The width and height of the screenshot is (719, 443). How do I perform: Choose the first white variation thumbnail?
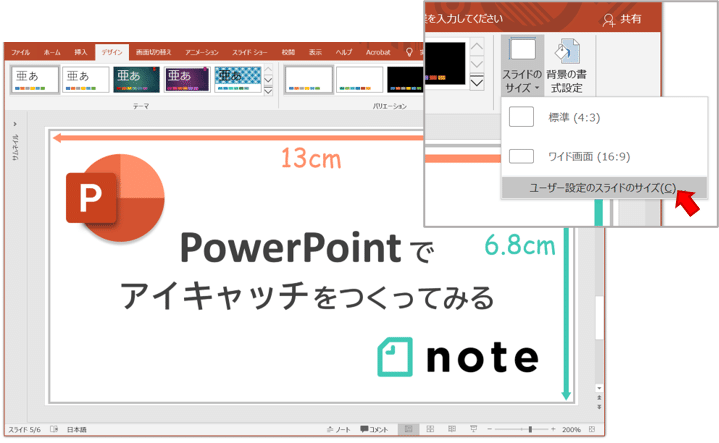[308, 79]
